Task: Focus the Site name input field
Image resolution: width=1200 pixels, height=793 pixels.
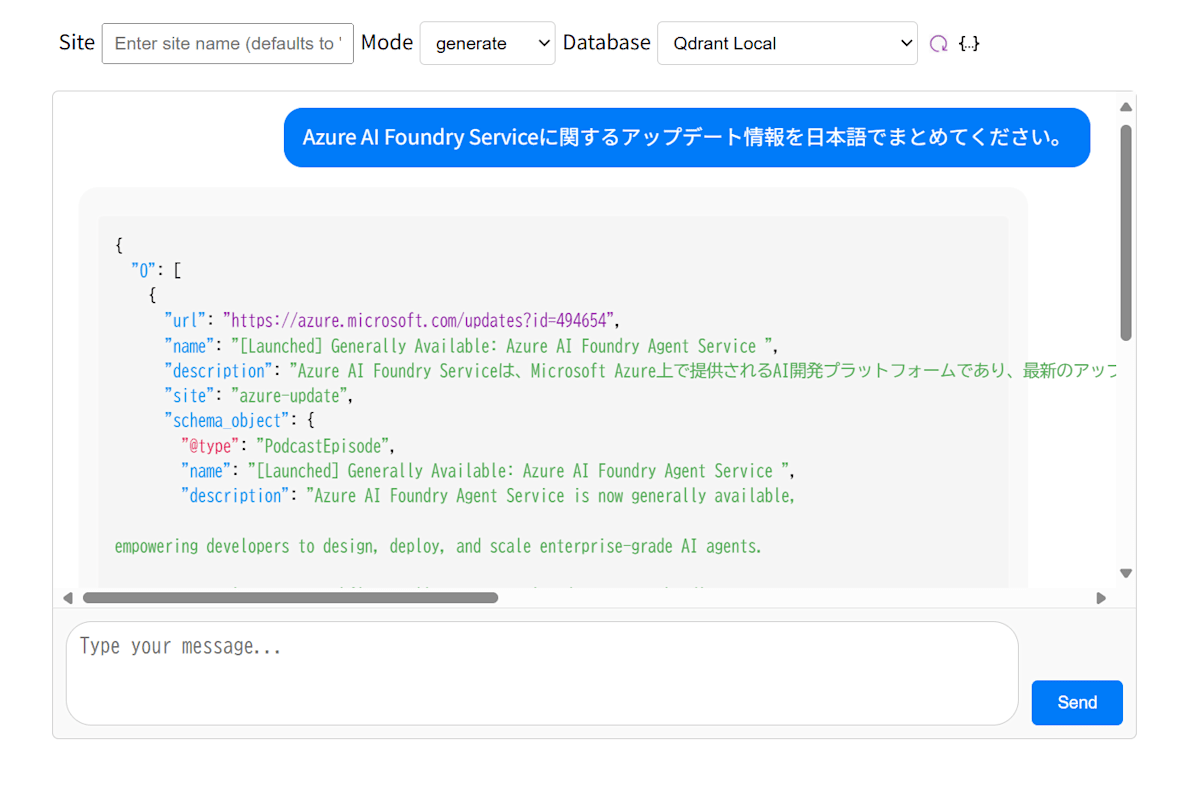Action: 228,43
